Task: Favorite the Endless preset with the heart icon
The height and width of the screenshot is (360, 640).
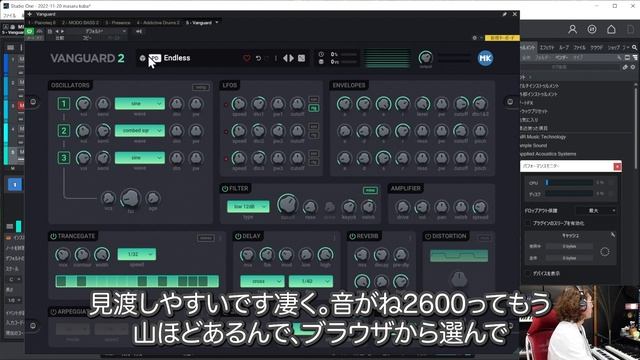Action: coord(247,58)
